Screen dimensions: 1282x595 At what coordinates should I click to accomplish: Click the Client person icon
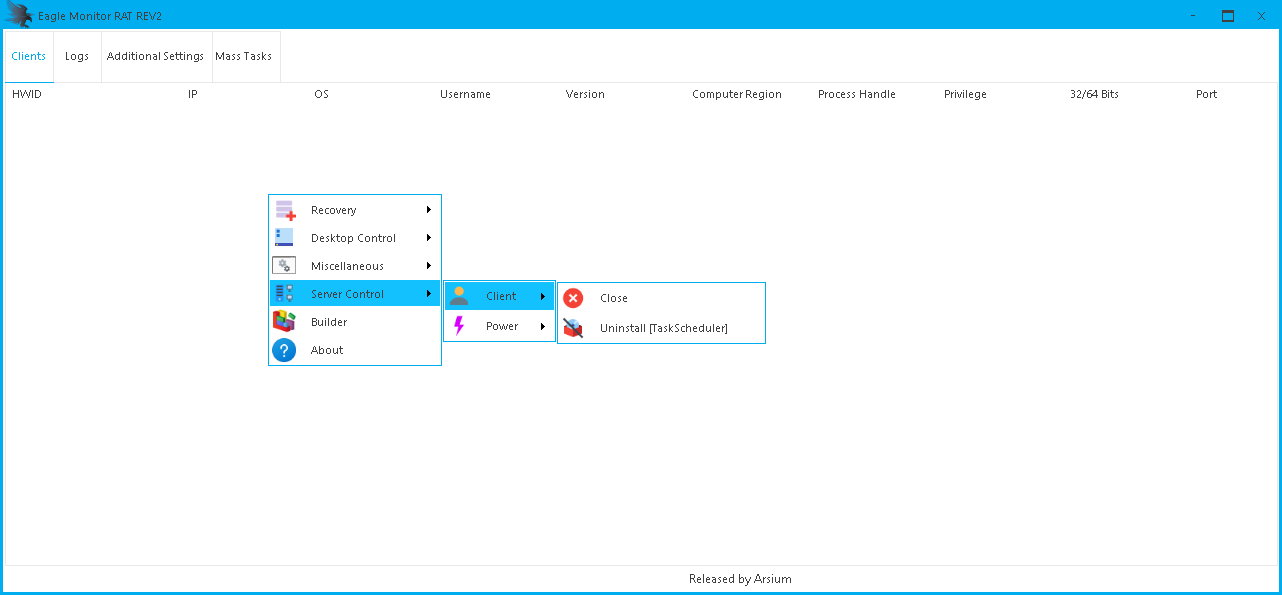[x=459, y=296]
